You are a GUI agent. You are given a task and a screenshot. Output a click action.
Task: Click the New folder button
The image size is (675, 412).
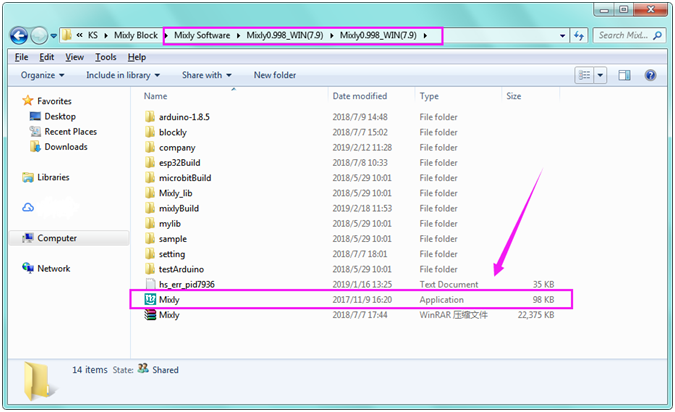pos(275,75)
